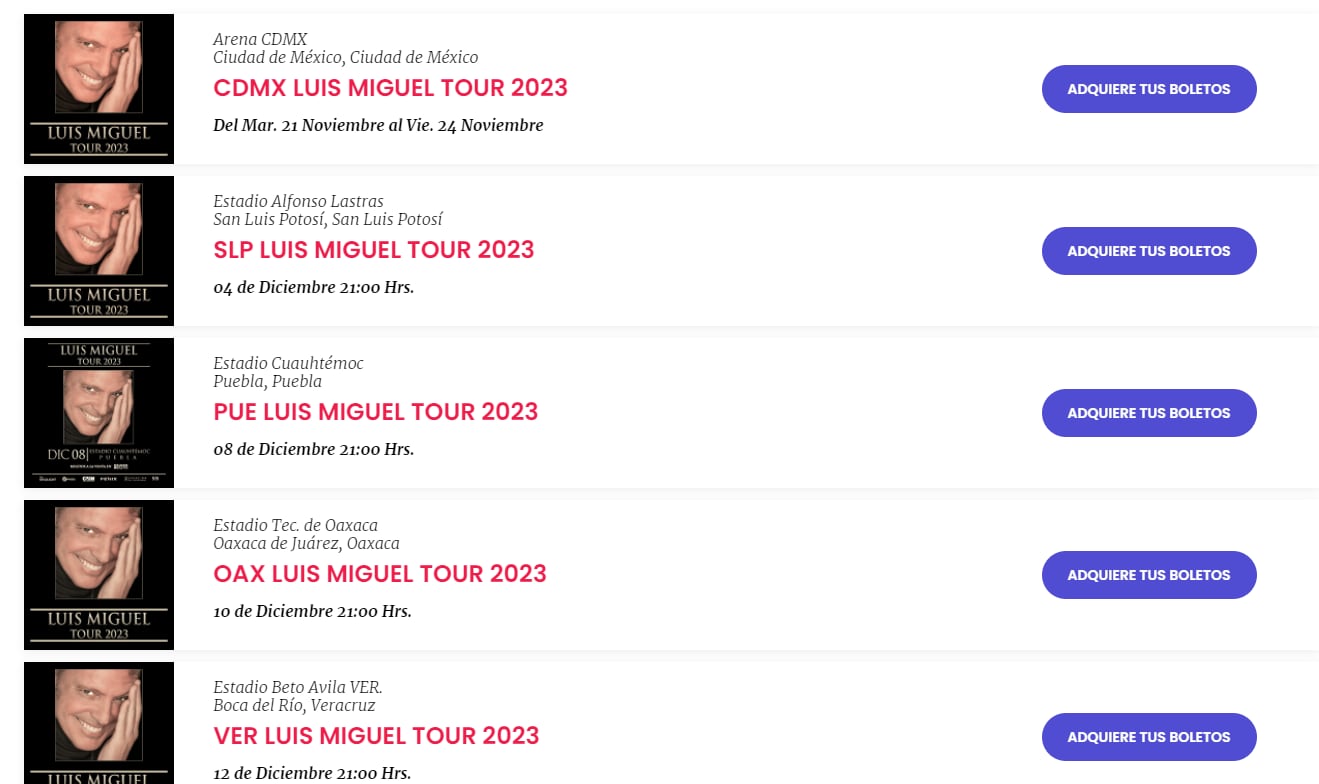
Task: Click the San Luis Potosí event poster image
Action: tap(99, 251)
